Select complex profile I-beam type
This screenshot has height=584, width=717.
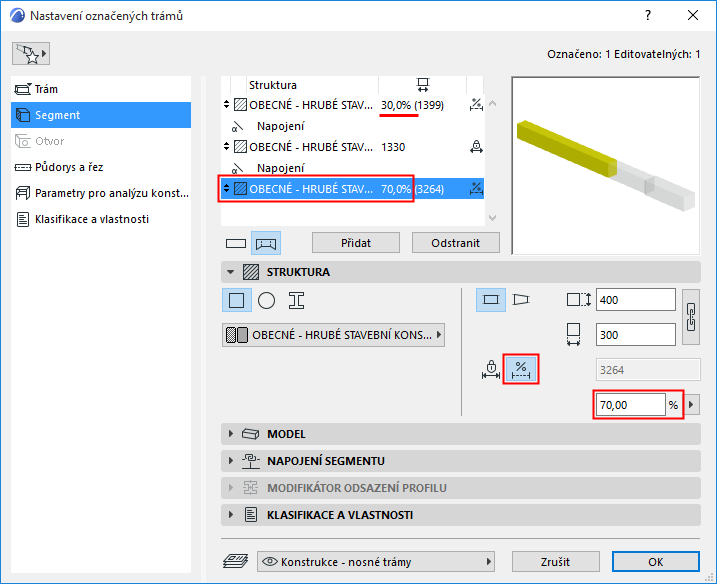(x=296, y=300)
